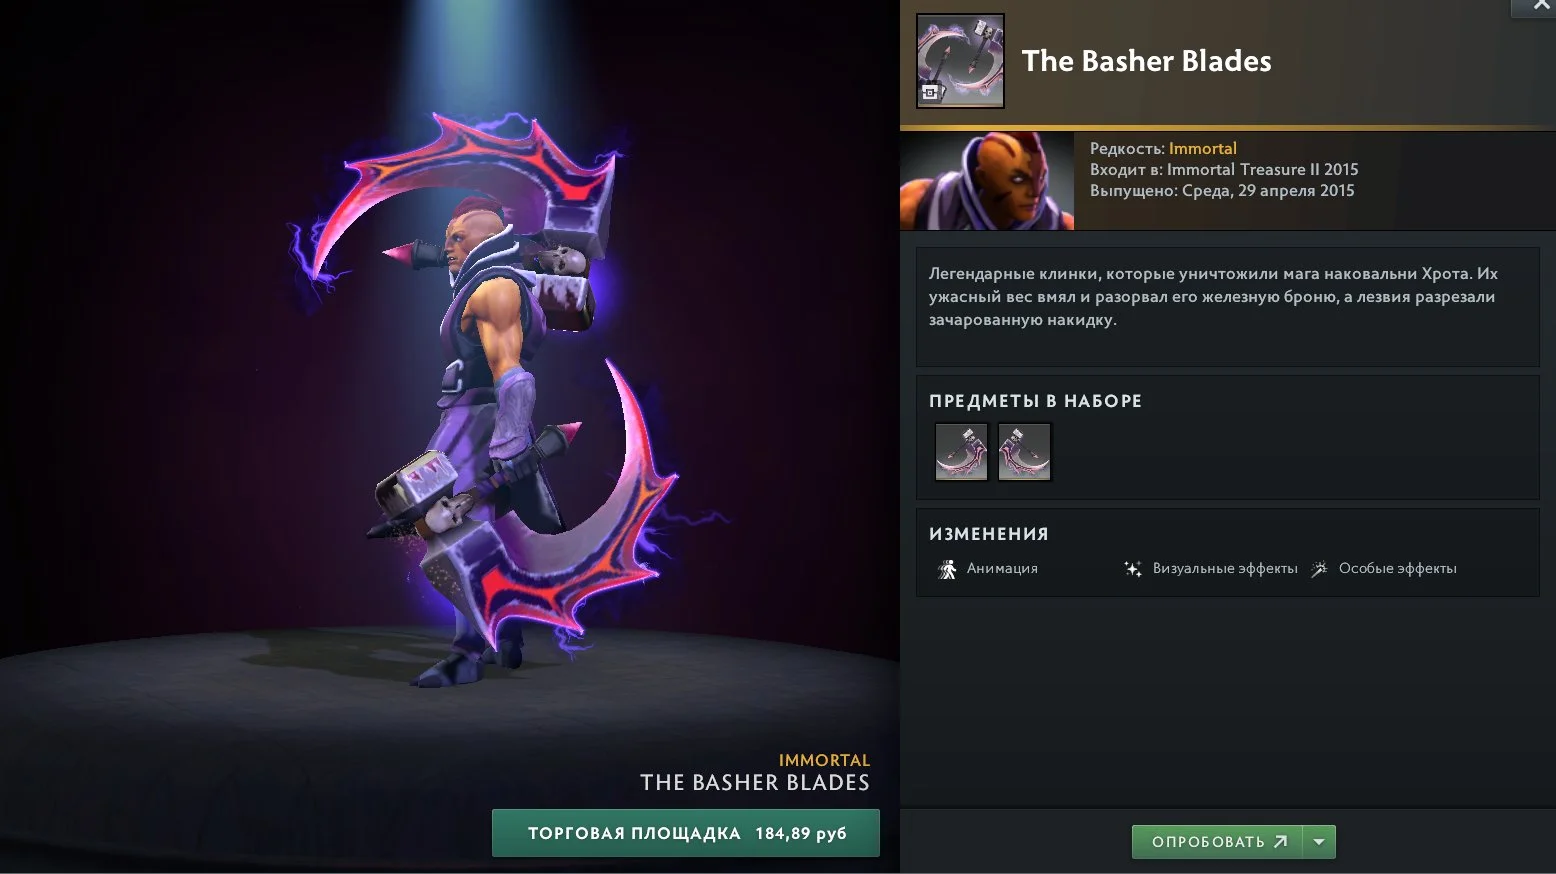Click the Immortal rarity label
Screen dimensions: 1556x874
pyautogui.click(x=1202, y=148)
